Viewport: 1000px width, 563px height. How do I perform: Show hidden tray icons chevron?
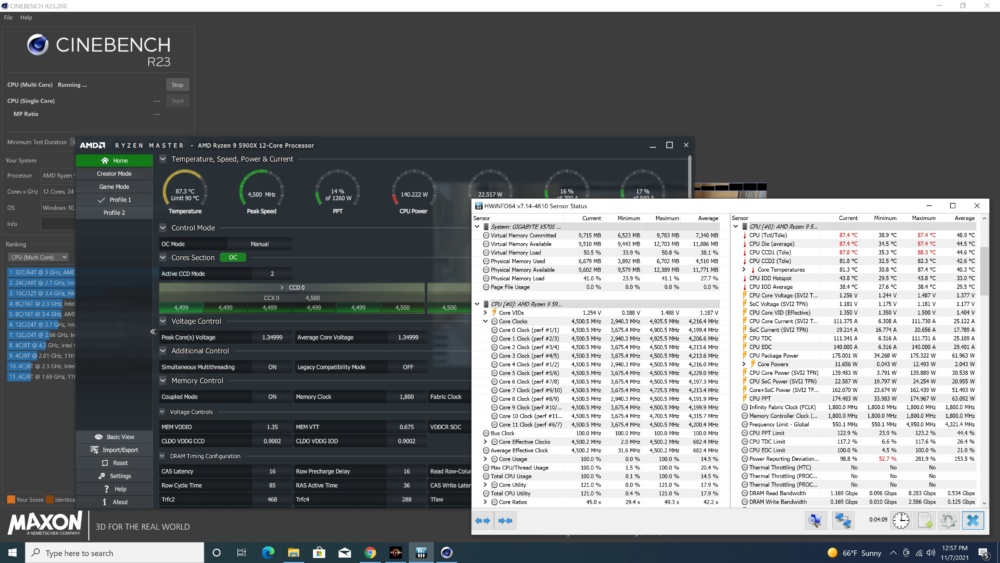pos(893,553)
